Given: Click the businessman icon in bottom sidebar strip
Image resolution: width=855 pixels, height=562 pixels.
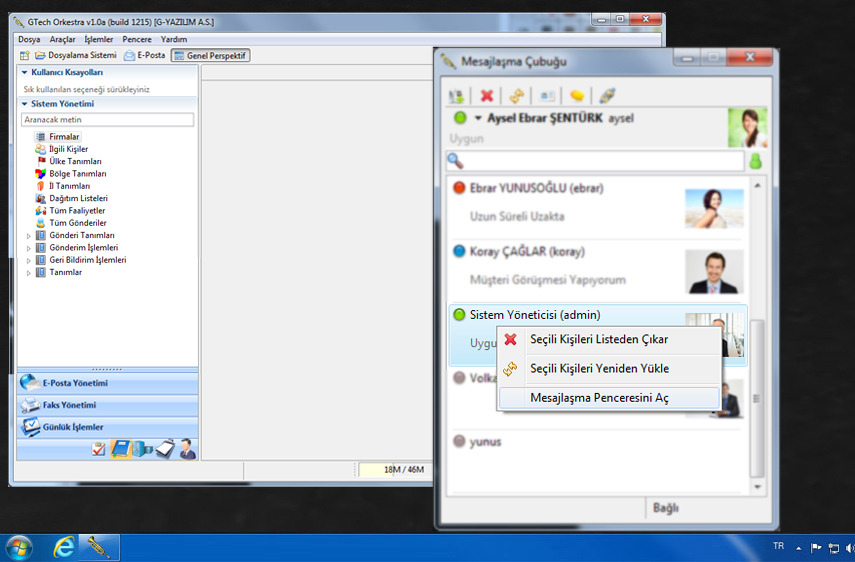Looking at the screenshot, I should [x=186, y=449].
